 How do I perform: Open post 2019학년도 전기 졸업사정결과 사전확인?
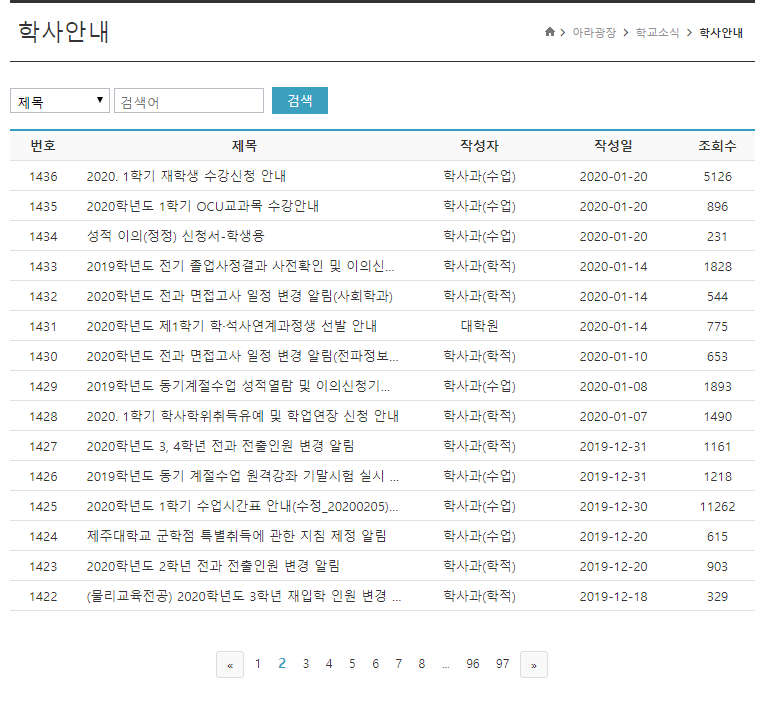click(x=241, y=266)
